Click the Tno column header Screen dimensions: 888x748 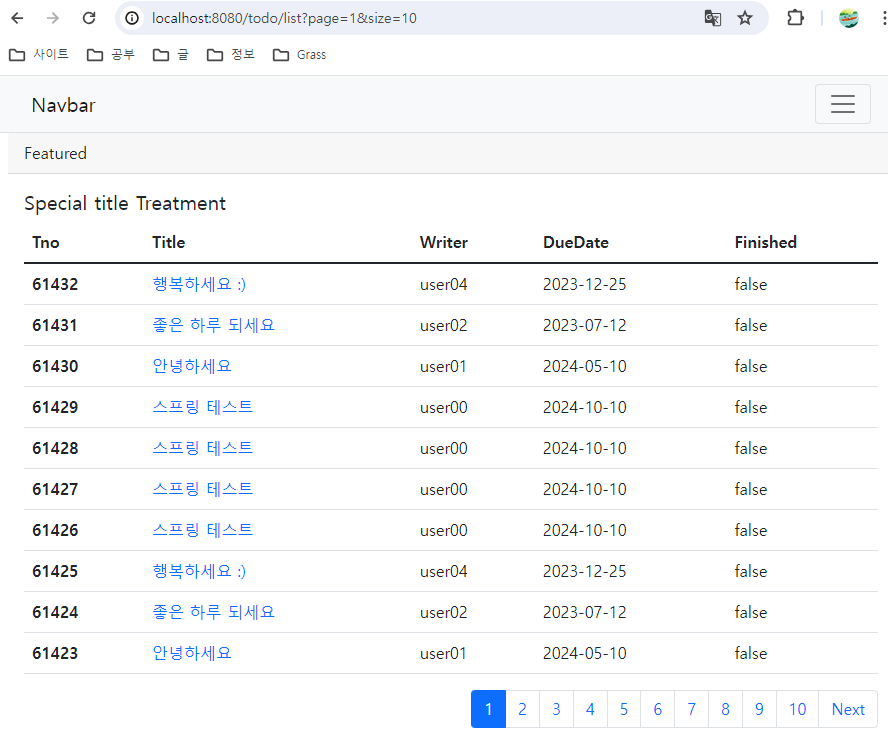(x=46, y=242)
